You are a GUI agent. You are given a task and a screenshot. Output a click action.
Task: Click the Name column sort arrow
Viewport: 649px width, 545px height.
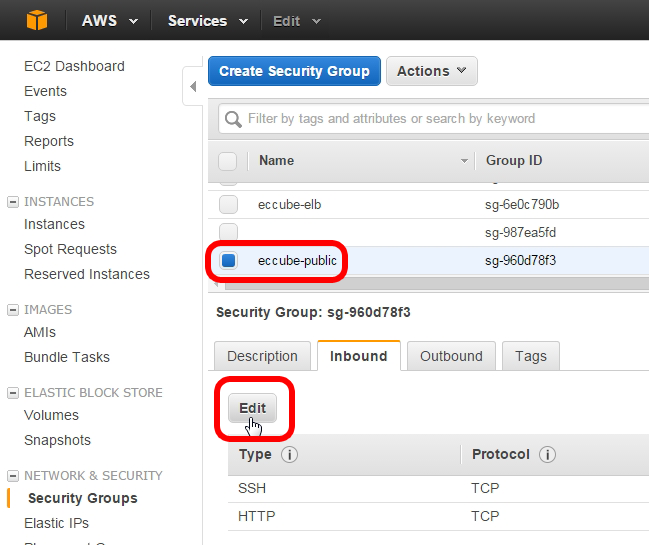[x=464, y=161]
